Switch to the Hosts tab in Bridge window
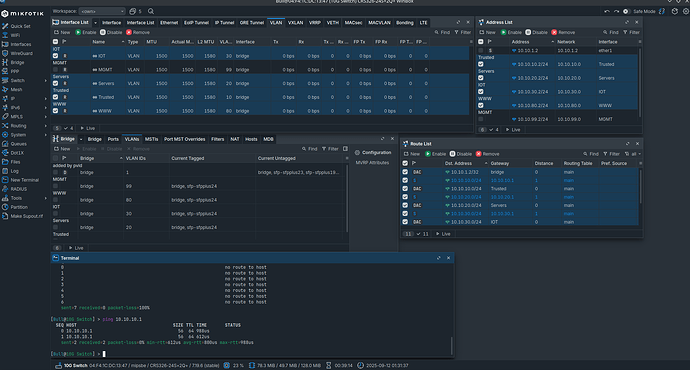This screenshot has width=690, height=370. pos(251,139)
